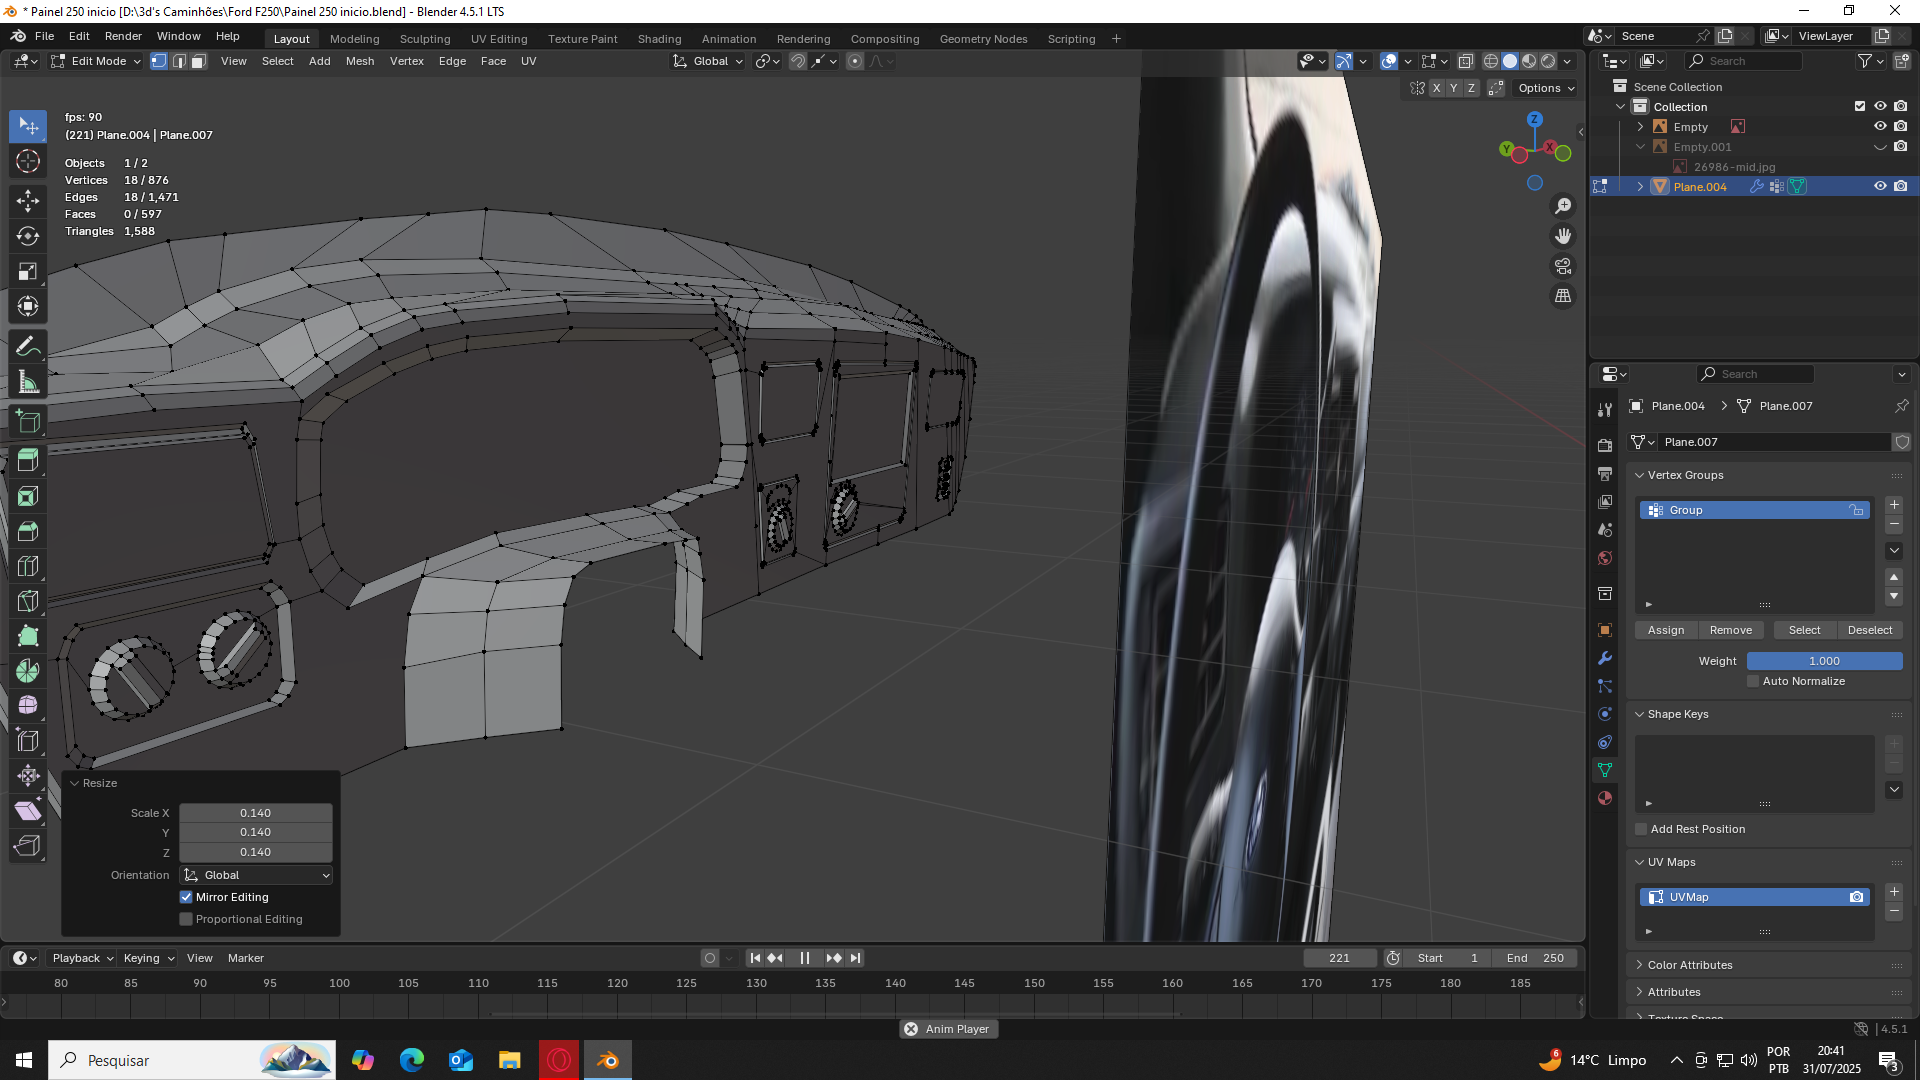Screen dimensions: 1920x1080
Task: Open the Modifiers properties tab wrench icon
Action: click(x=1605, y=658)
